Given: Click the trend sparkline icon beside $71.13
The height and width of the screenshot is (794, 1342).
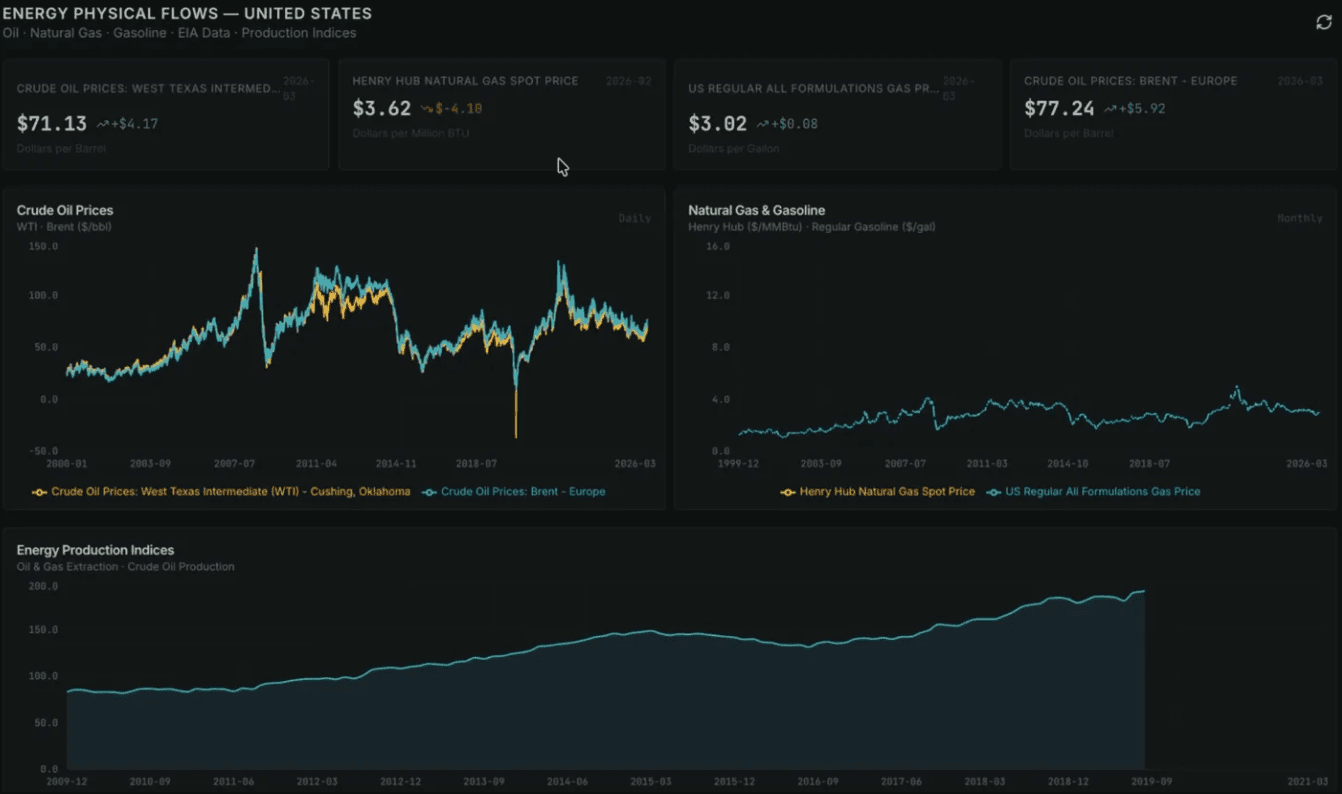Looking at the screenshot, I should pyautogui.click(x=101, y=123).
